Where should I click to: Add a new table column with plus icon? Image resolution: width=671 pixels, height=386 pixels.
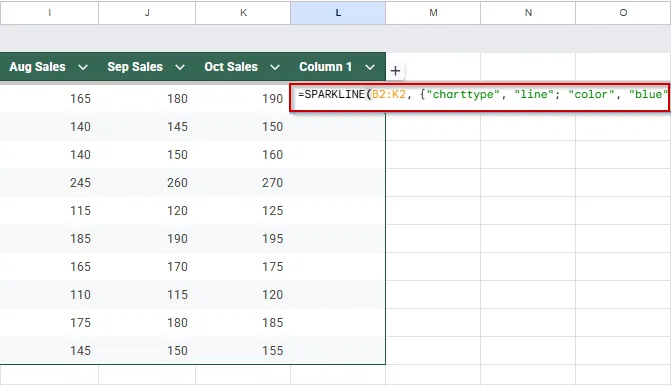point(395,71)
